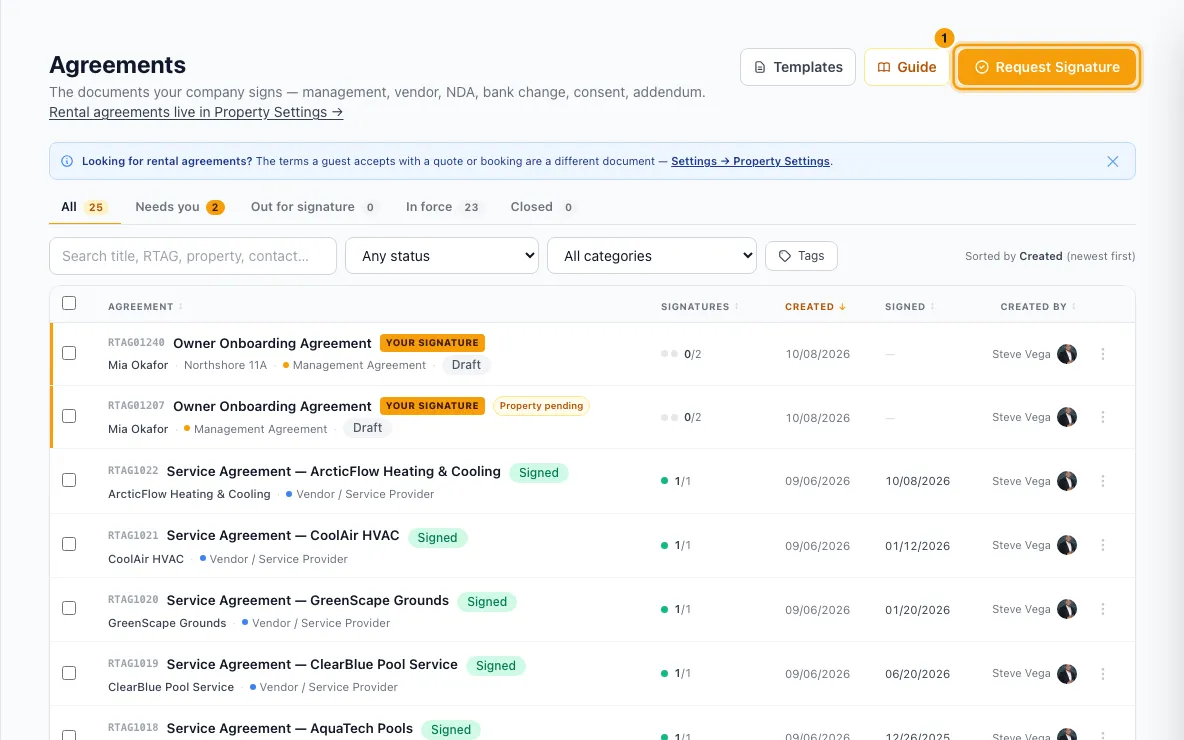Click Steve Vega avatar in RTAG01207 row

pos(1067,417)
